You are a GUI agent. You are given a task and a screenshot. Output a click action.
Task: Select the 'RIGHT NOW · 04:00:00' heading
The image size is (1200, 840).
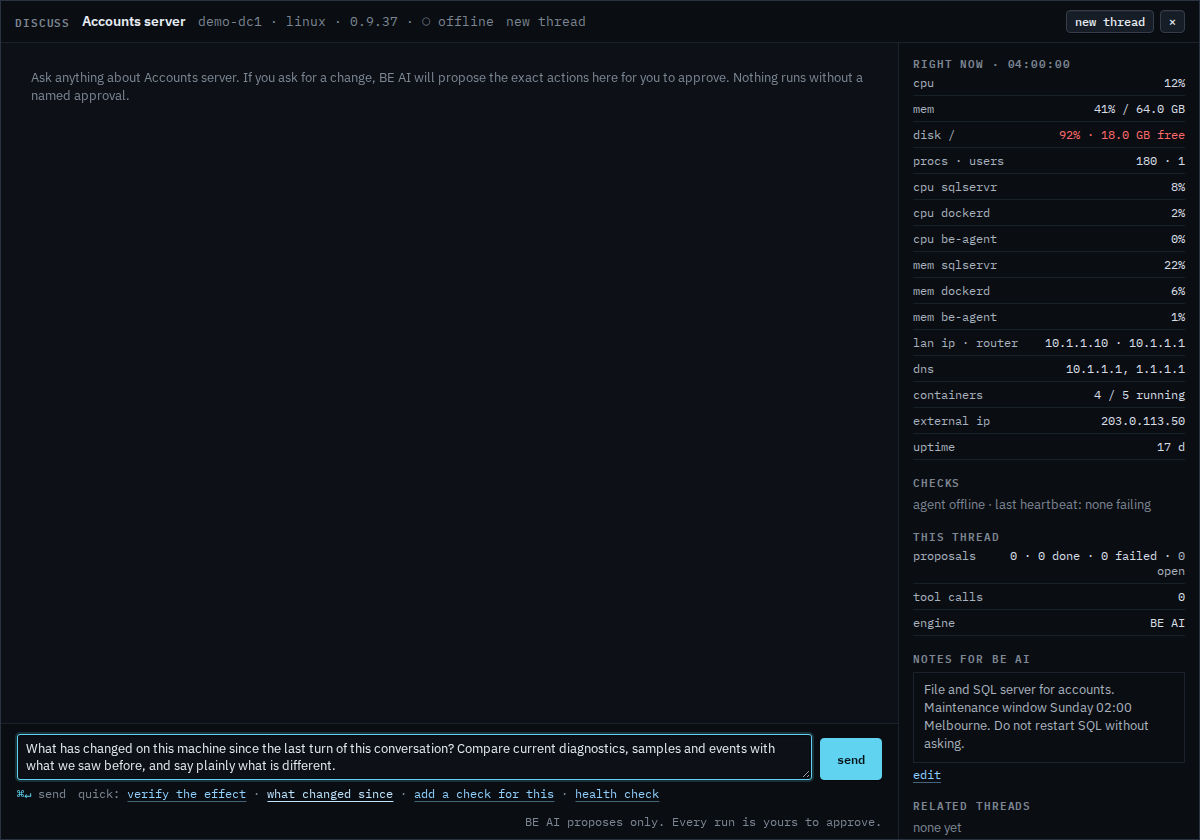(x=991, y=64)
